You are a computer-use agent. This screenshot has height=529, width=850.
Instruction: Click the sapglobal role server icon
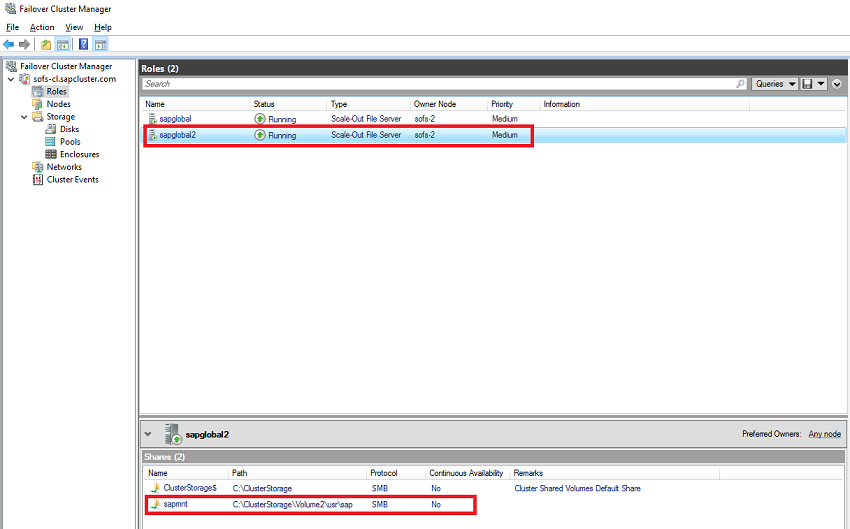pyautogui.click(x=152, y=119)
